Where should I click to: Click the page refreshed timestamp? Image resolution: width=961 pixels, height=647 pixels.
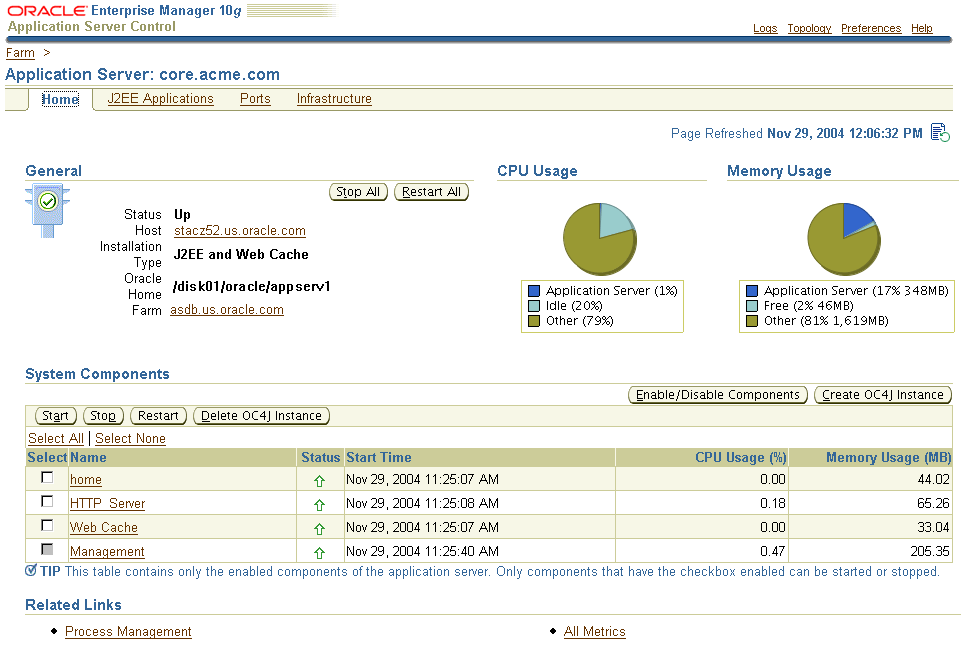click(845, 134)
